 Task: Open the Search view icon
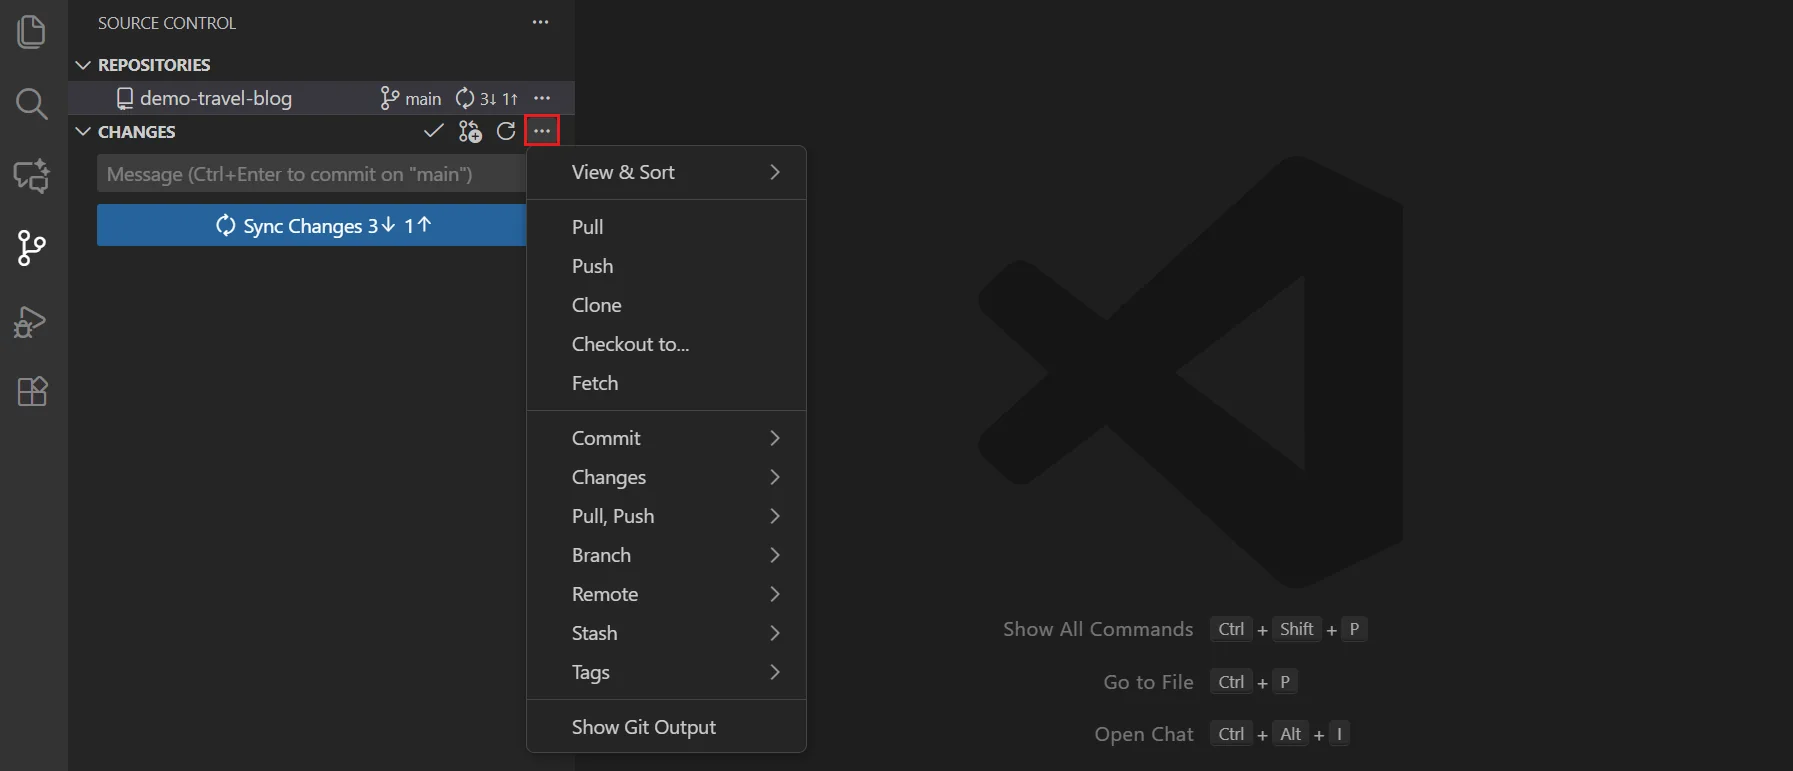(x=32, y=104)
